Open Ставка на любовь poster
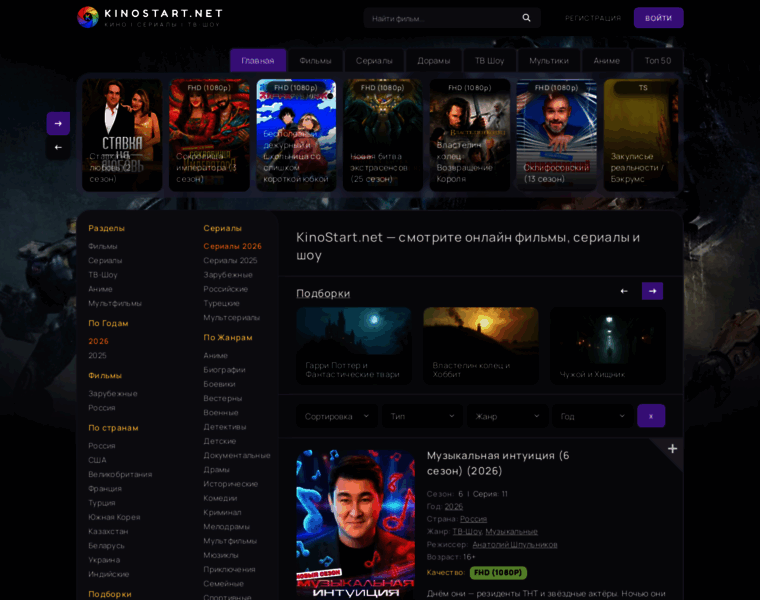This screenshot has height=600, width=760. tap(122, 135)
